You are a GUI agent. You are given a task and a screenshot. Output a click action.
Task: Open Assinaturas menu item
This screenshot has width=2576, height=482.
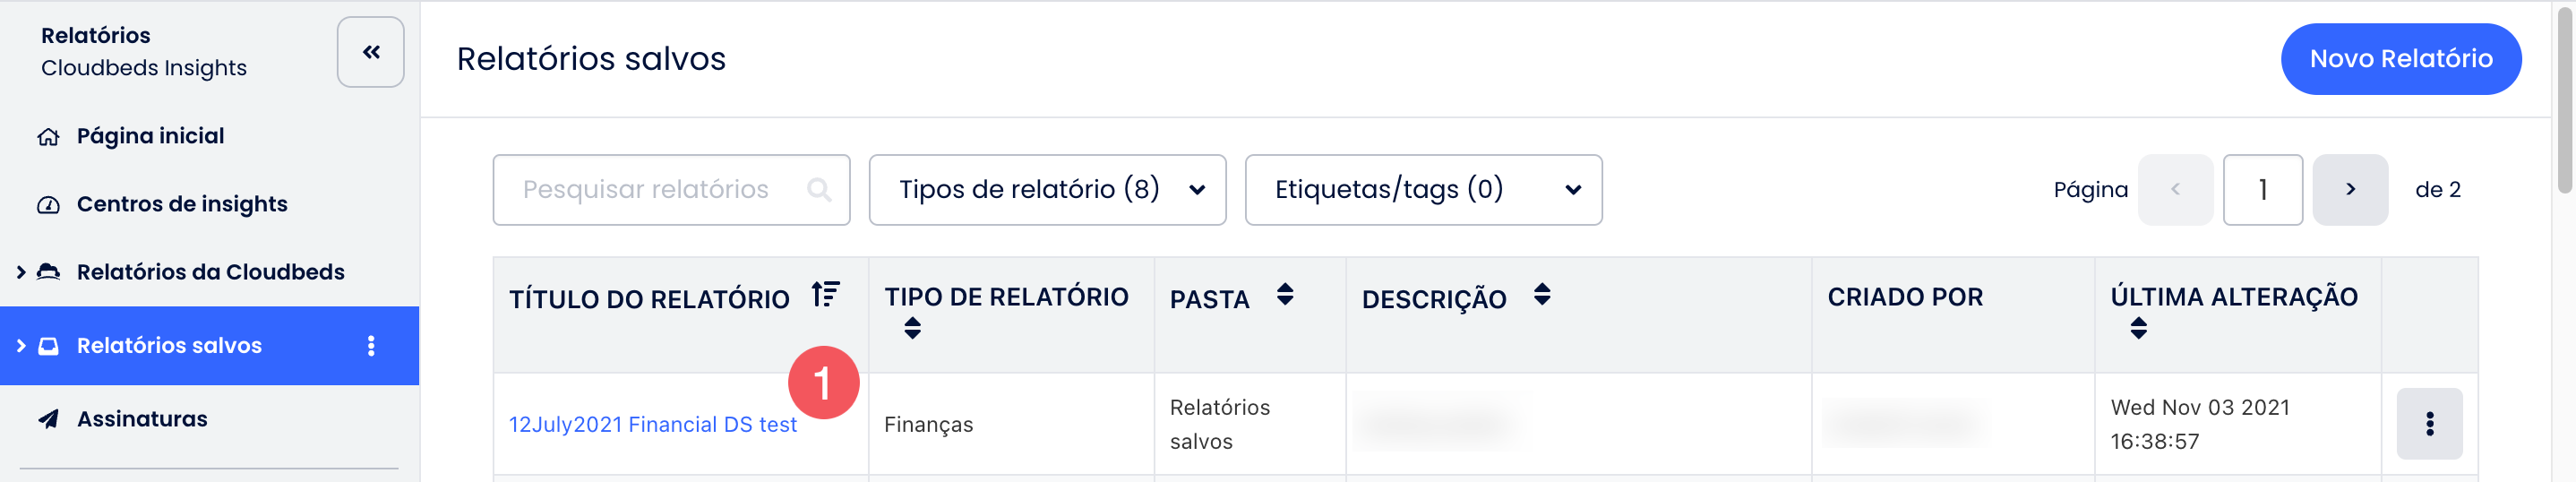click(142, 419)
